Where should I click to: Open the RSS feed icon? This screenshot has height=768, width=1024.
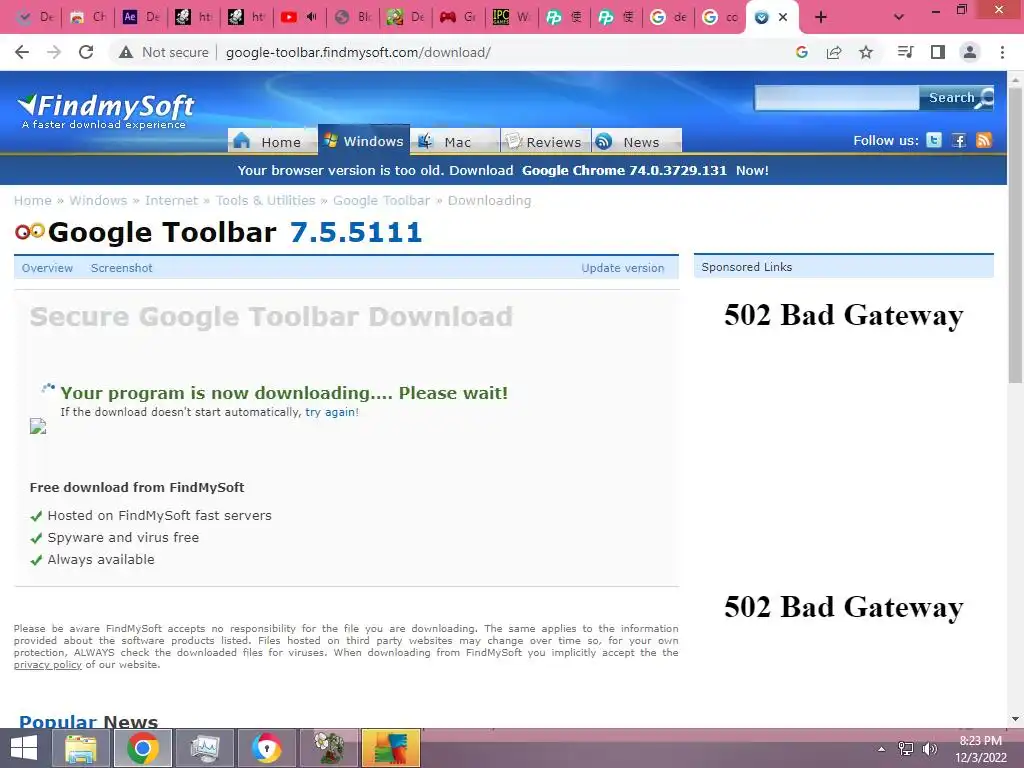click(x=984, y=140)
